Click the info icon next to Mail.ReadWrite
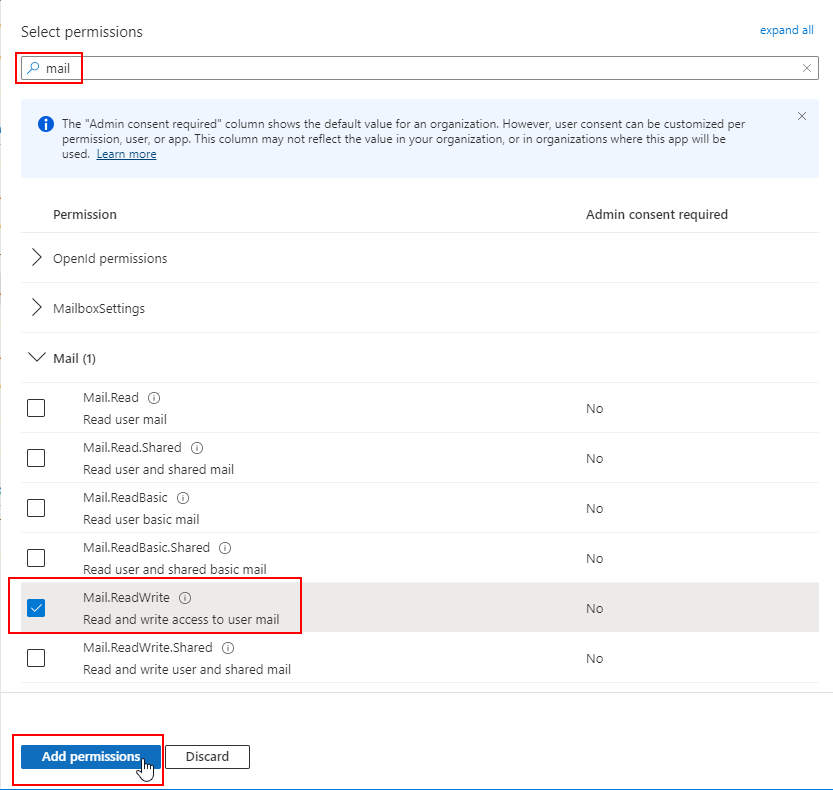This screenshot has width=833, height=790. point(185,598)
